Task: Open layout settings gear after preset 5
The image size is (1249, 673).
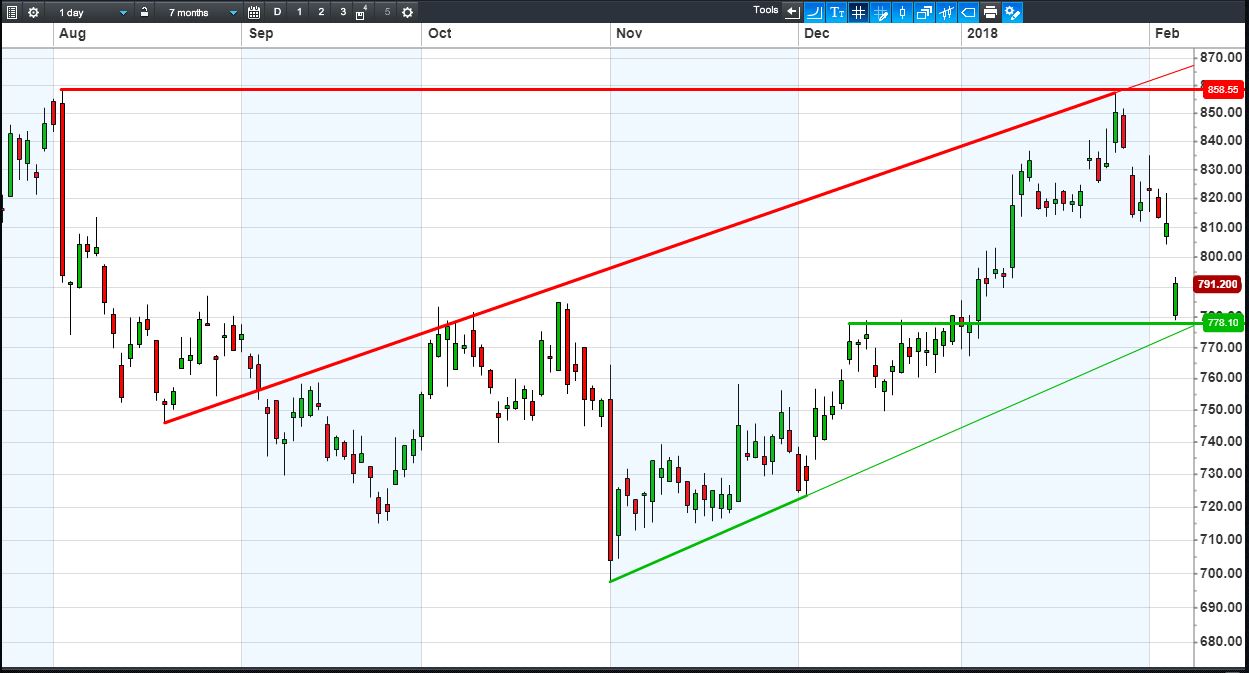Action: (408, 12)
